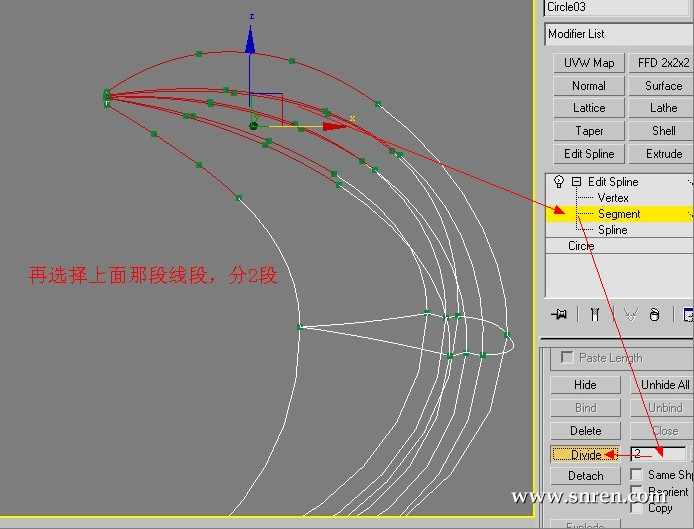
Task: Select the Segment sub-object level
Action: pyautogui.click(x=619, y=214)
